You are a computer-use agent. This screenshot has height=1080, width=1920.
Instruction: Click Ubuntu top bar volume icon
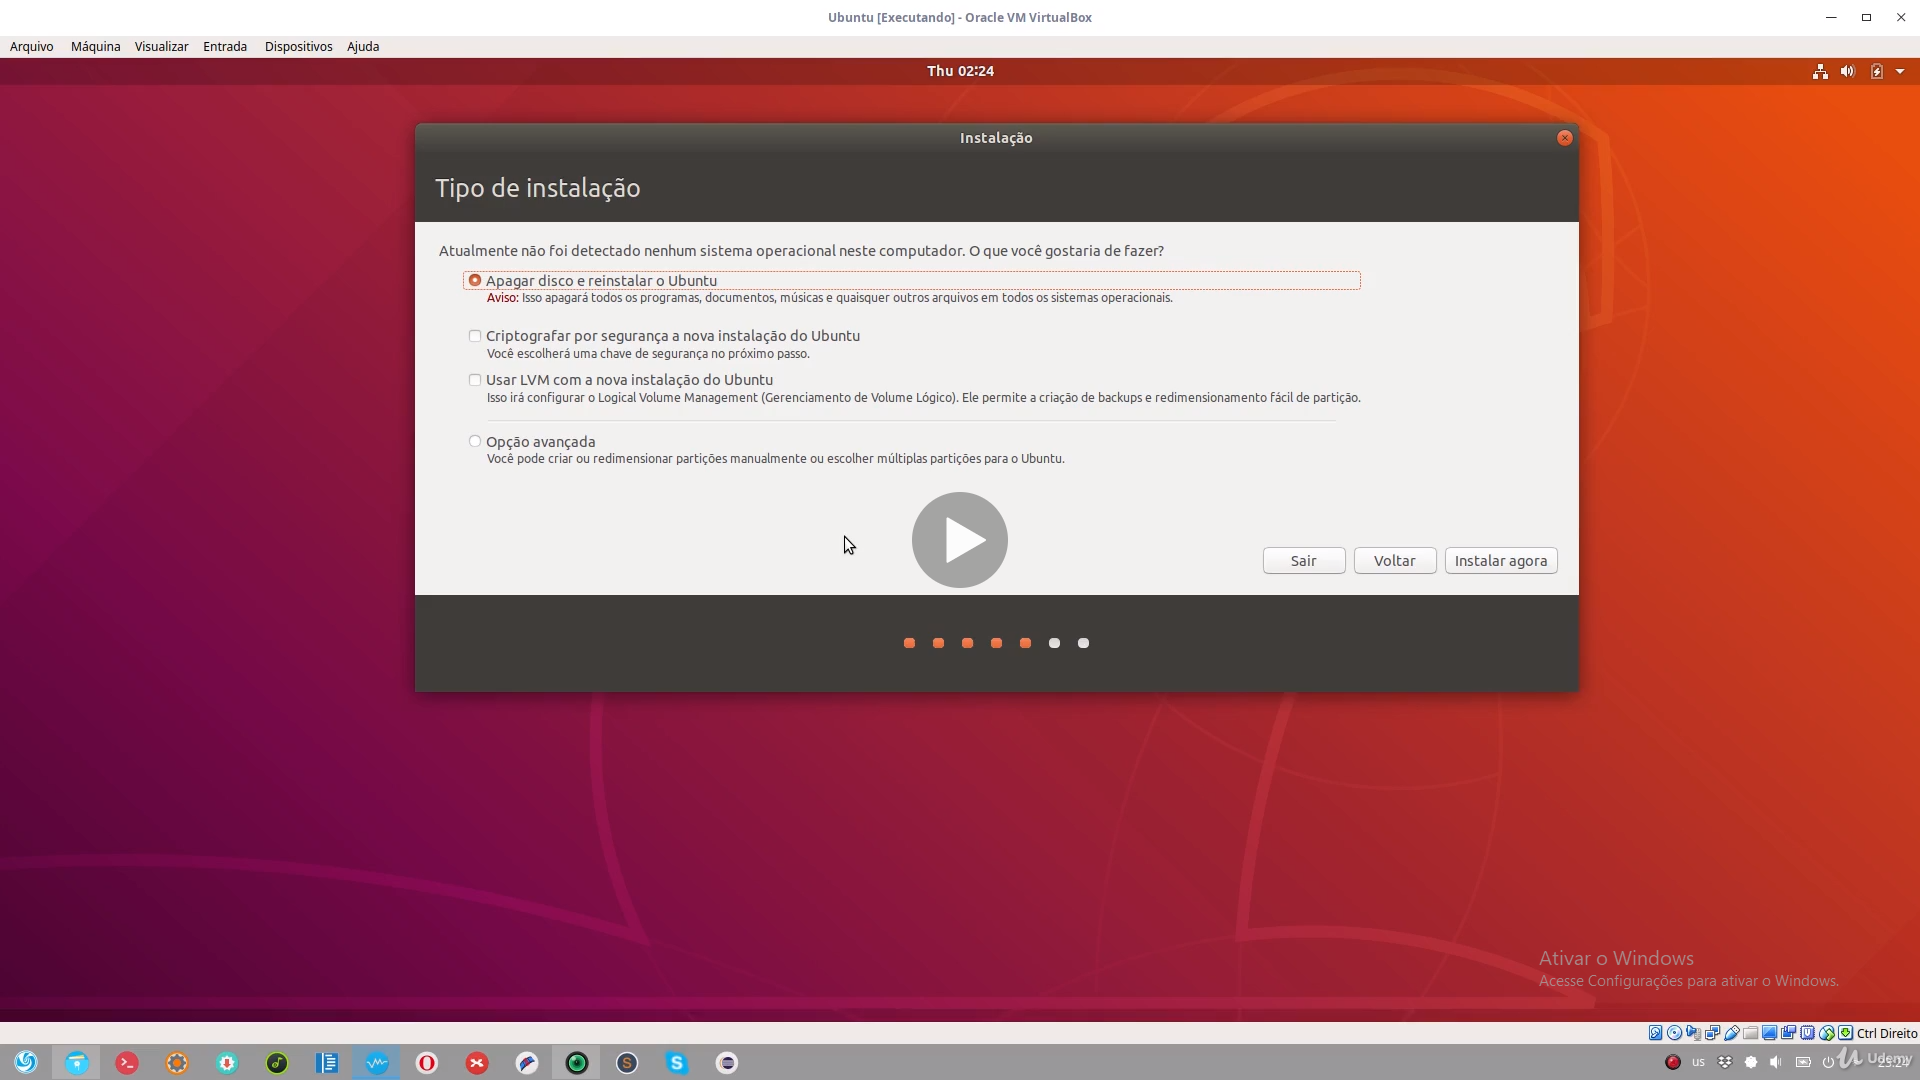coord(1848,71)
